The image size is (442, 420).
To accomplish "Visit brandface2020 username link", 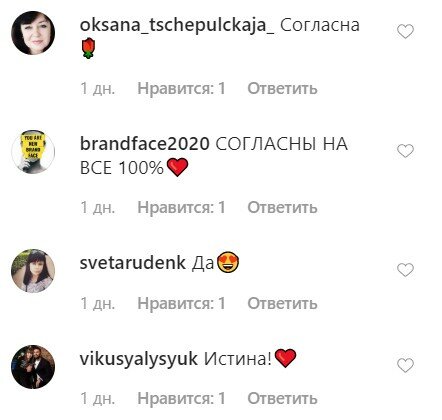I will coord(145,144).
